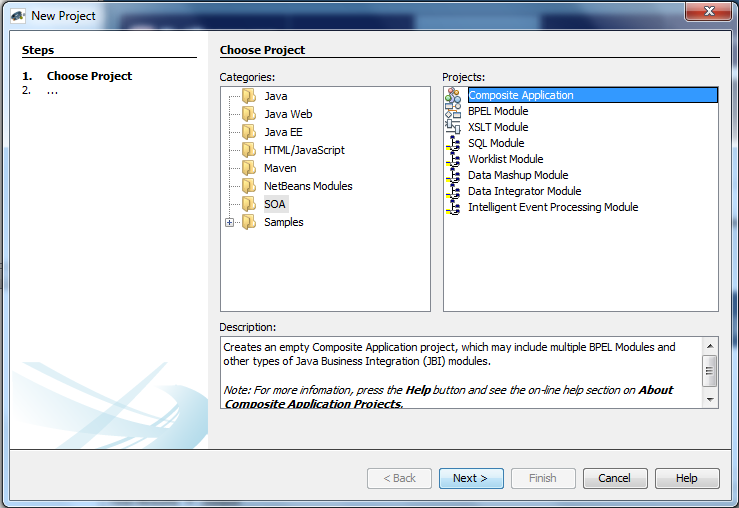Choose the Java Web category
This screenshot has height=508, width=739.
(288, 114)
